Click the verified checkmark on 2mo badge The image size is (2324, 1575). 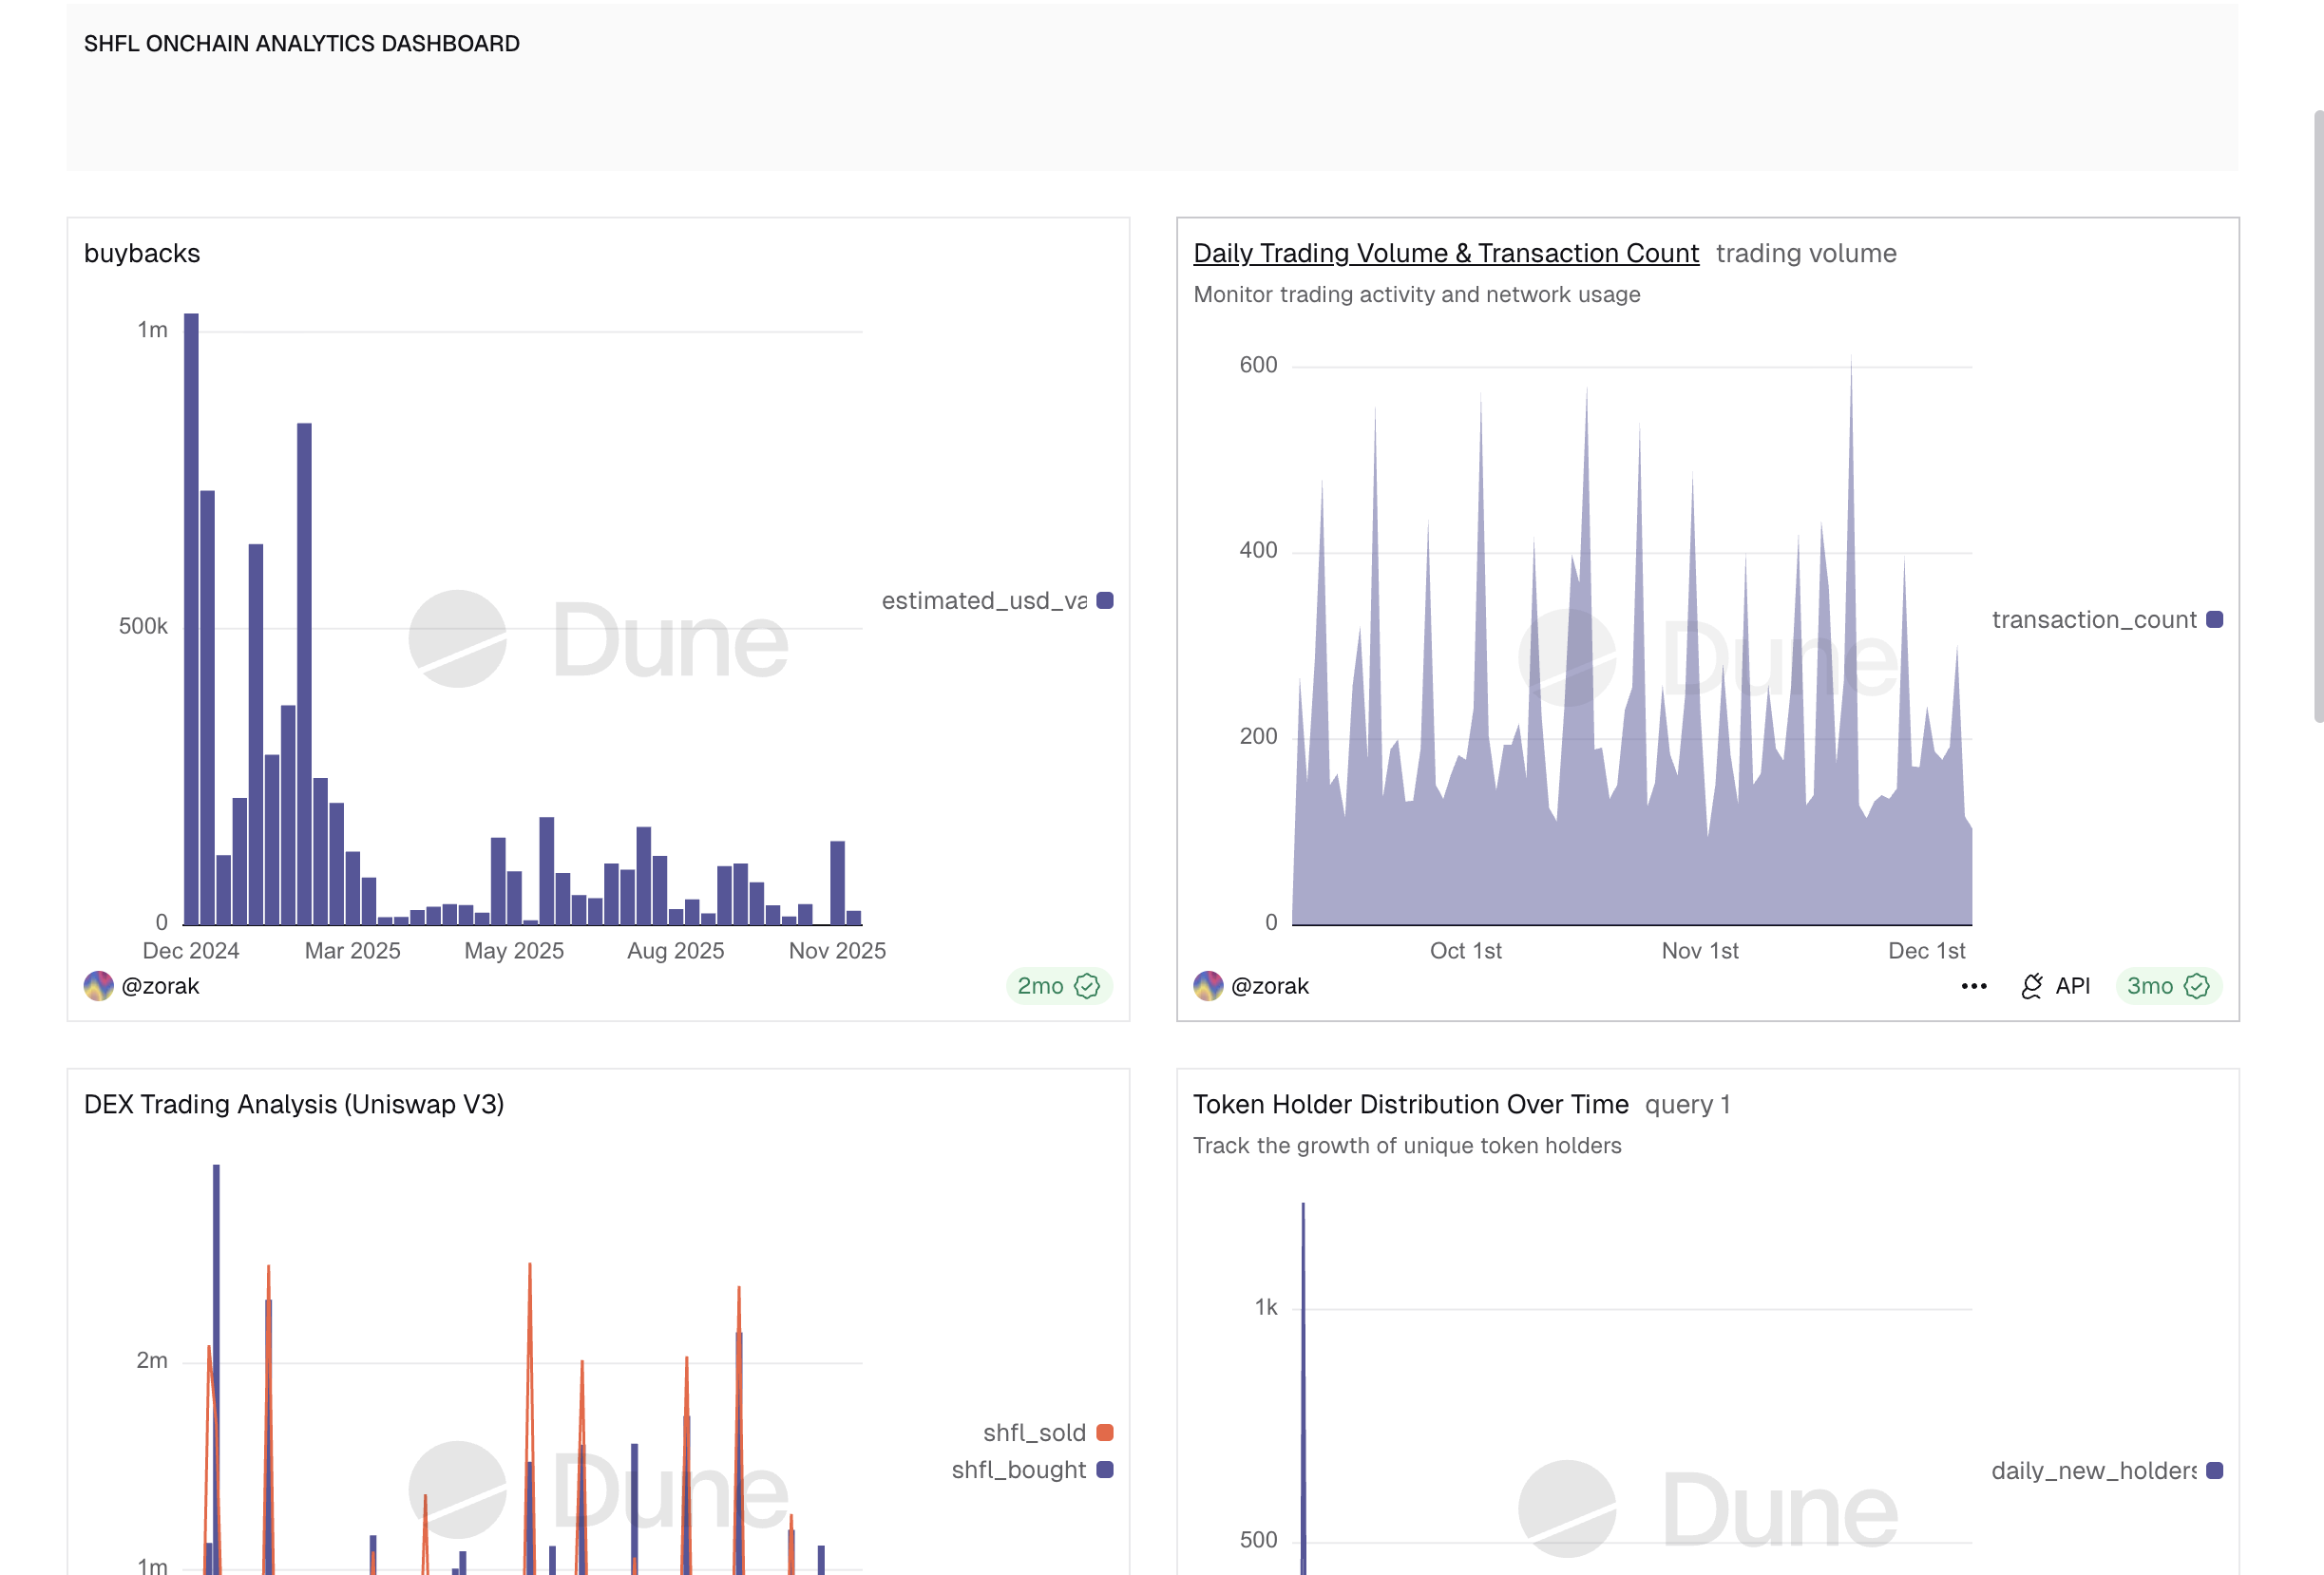point(1087,986)
